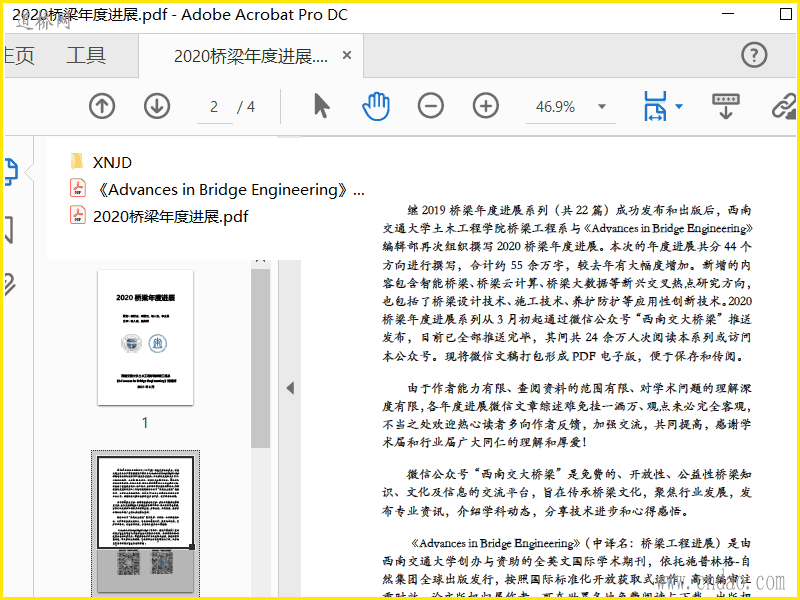The width and height of the screenshot is (800, 600).
Task: Open the attachments paperclip sidebar icon
Action: pyautogui.click(x=9, y=285)
